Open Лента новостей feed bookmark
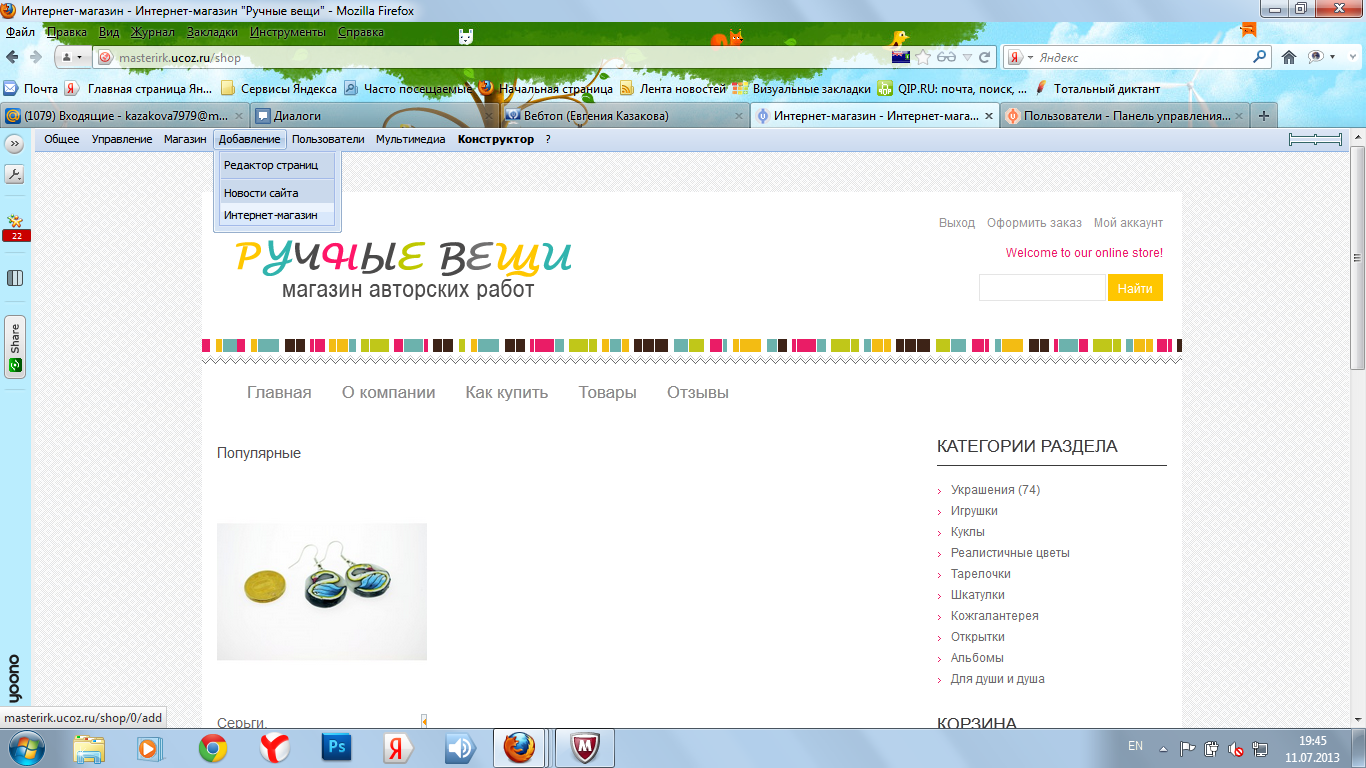The height and width of the screenshot is (768, 1366). click(673, 88)
